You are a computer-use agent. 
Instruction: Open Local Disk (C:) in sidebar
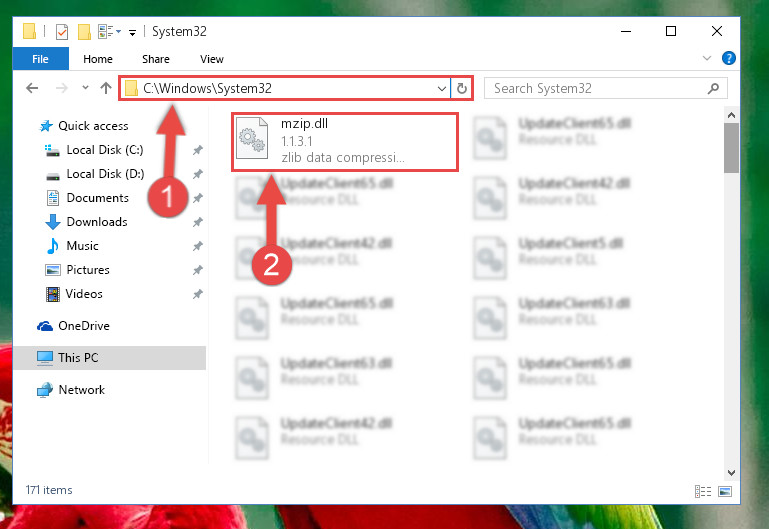(94, 150)
